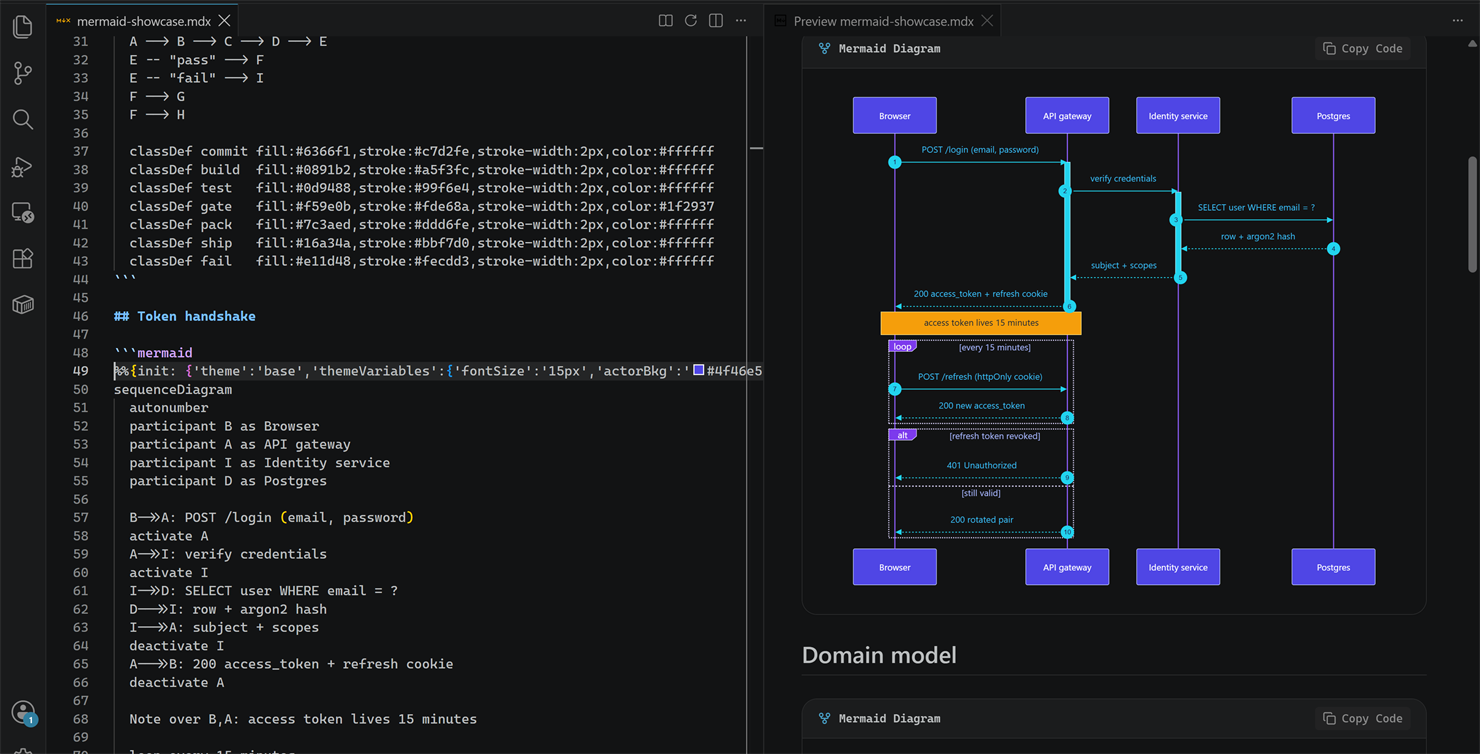Image resolution: width=1480 pixels, height=754 pixels.
Task: Open the Run and Debug view
Action: coord(22,166)
